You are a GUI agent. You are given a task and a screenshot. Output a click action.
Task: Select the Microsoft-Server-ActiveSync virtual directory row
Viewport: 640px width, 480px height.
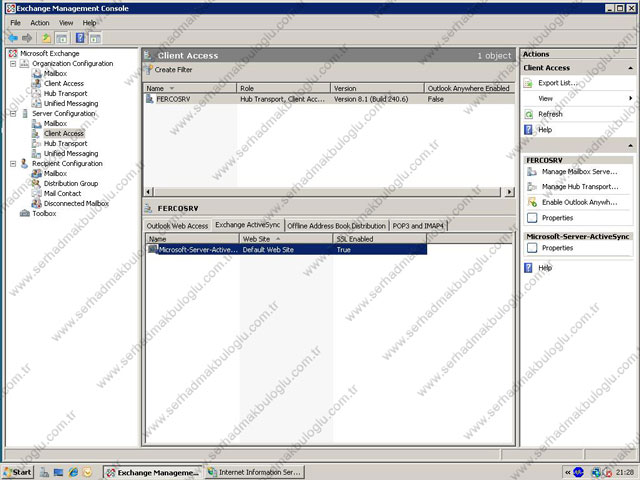(287, 249)
